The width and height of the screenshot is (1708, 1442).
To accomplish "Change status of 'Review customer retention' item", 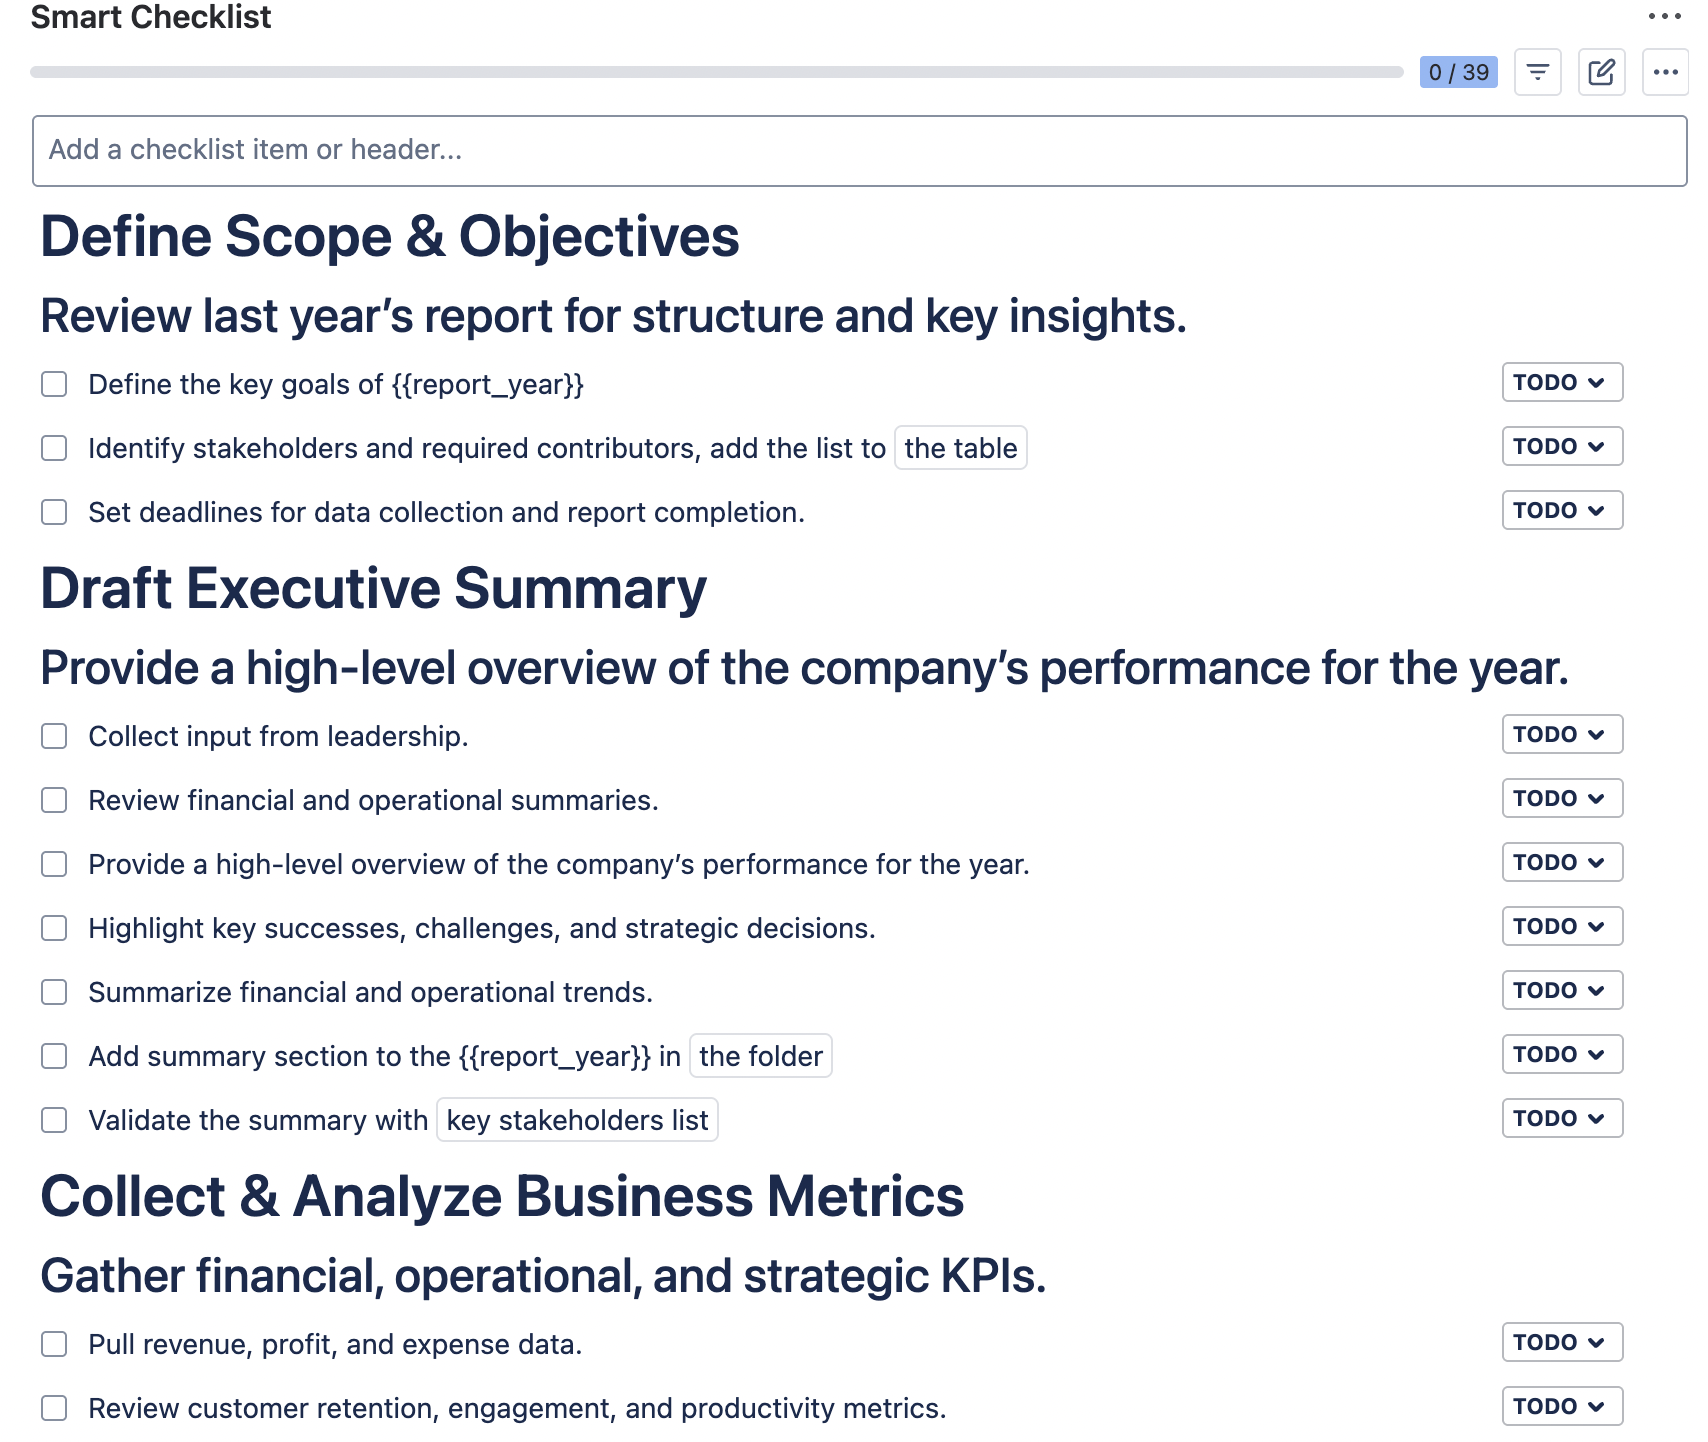I will (1562, 1406).
